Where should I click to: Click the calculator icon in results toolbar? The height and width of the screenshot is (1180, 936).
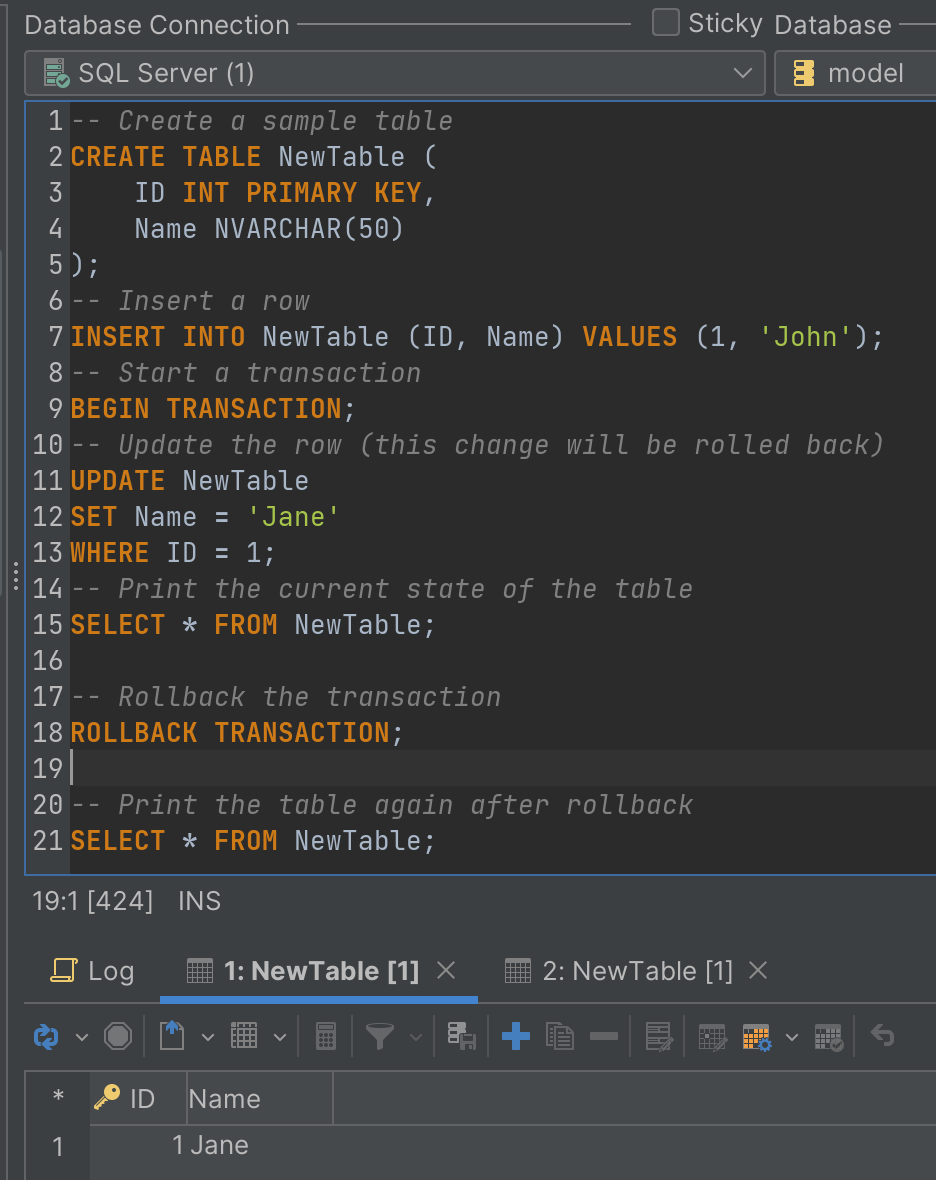tap(326, 1037)
